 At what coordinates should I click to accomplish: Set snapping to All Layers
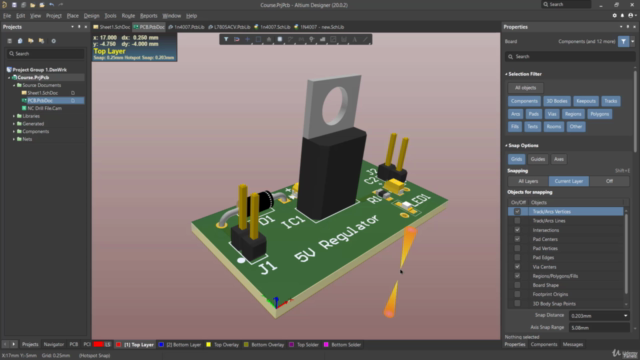click(528, 181)
